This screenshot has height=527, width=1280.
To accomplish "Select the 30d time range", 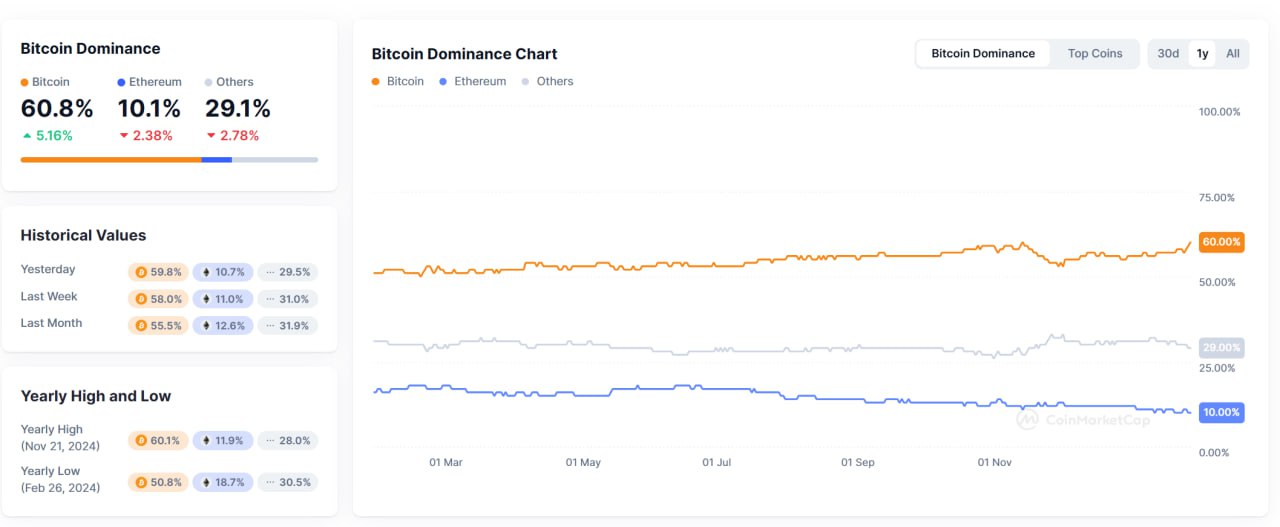I will click(x=1168, y=54).
